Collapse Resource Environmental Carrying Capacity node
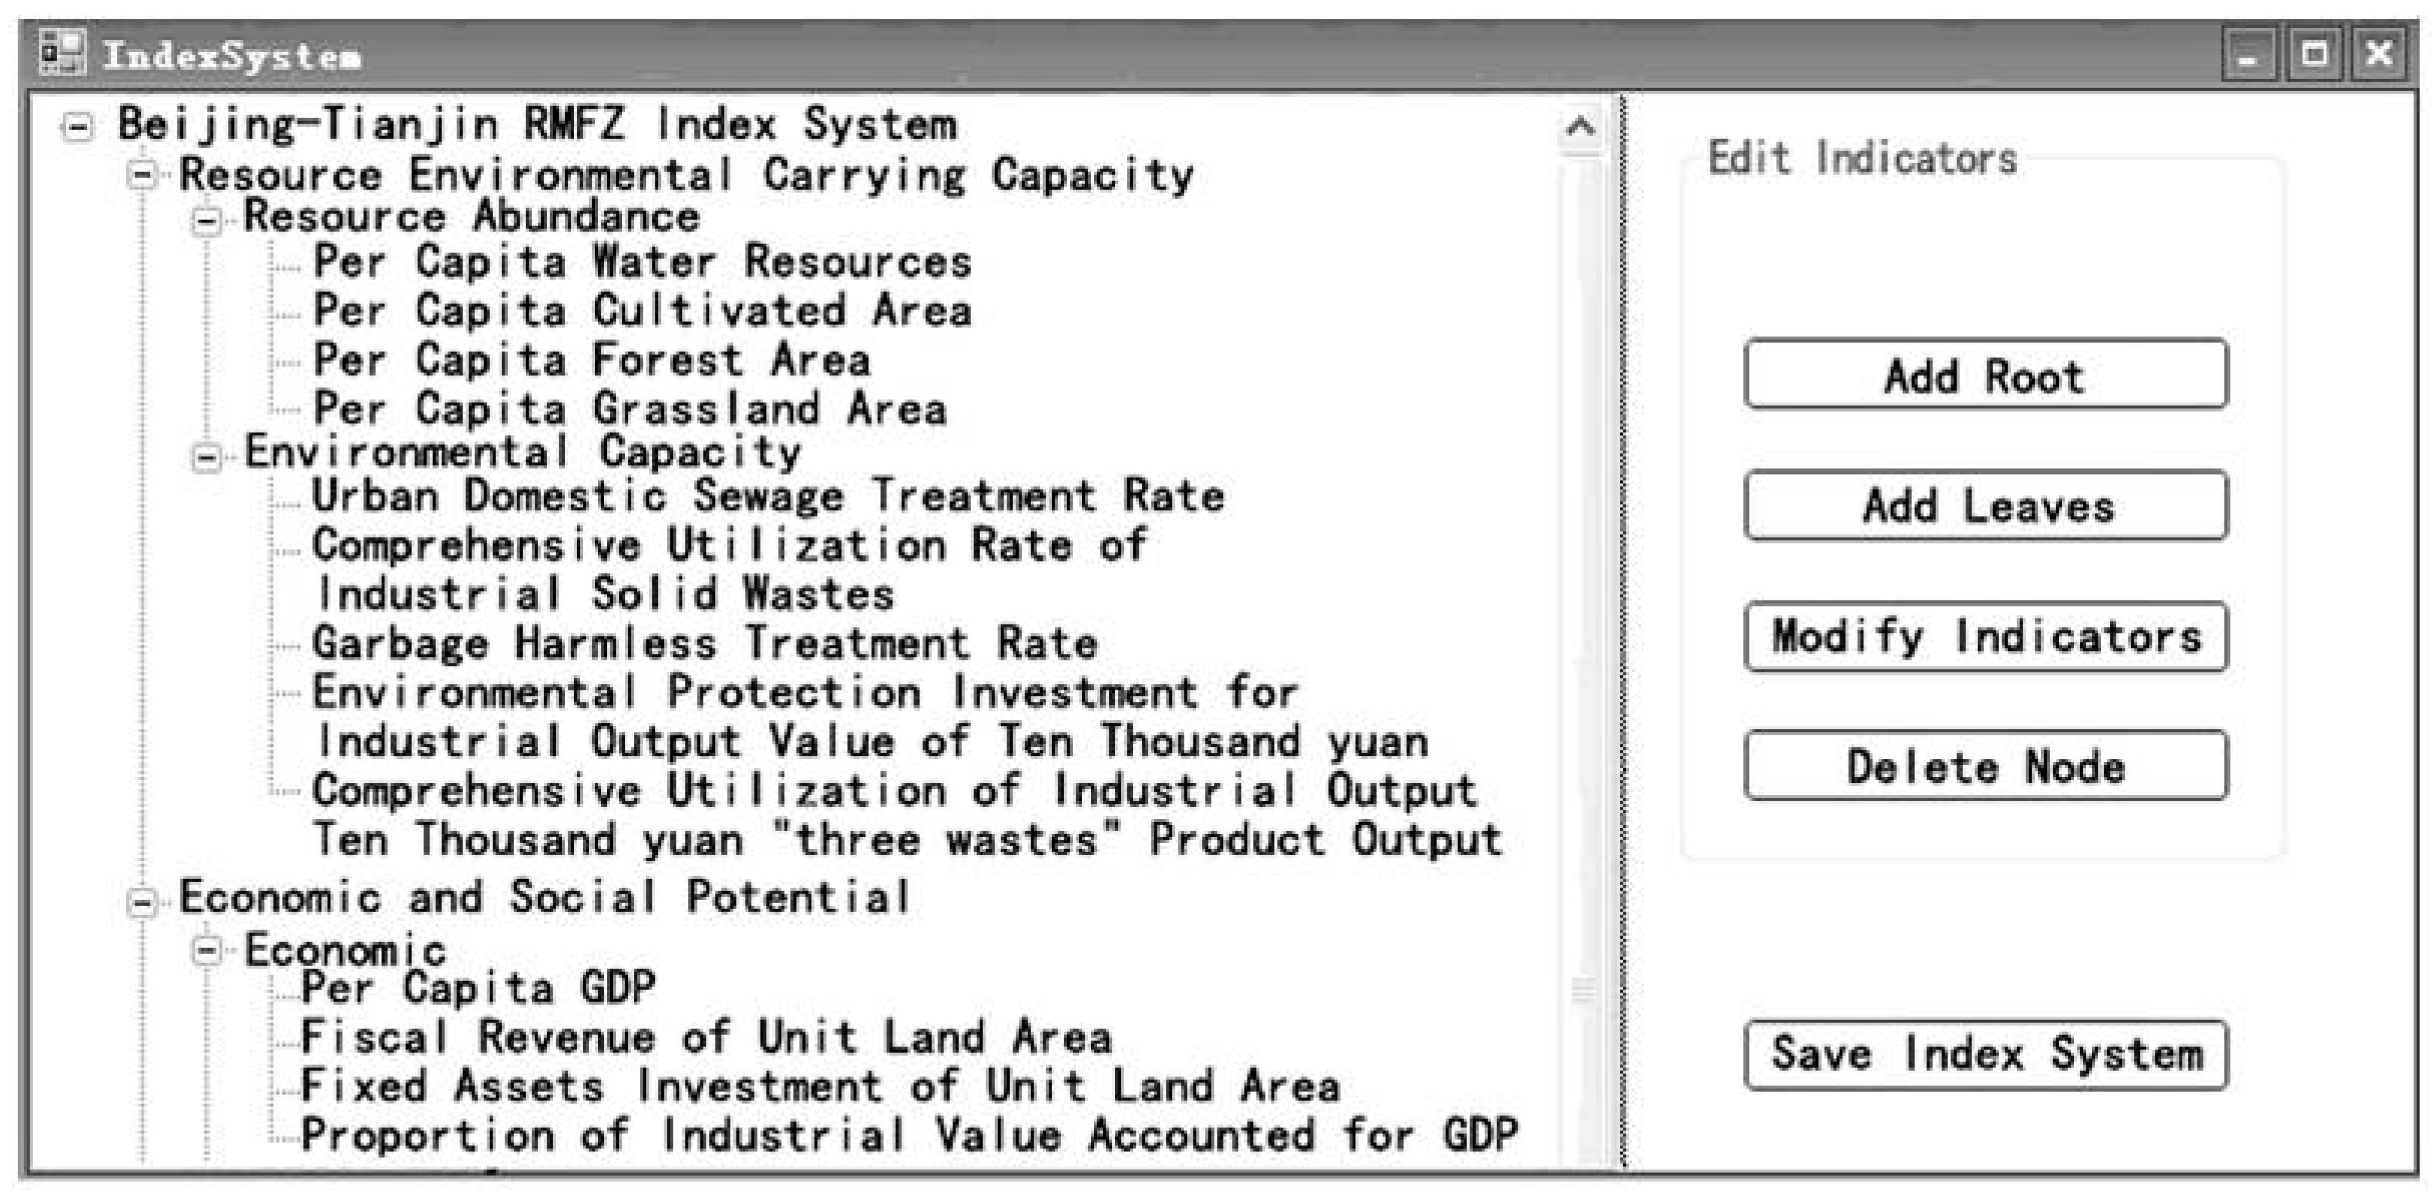This screenshot has height=1195, width=2436. 143,176
